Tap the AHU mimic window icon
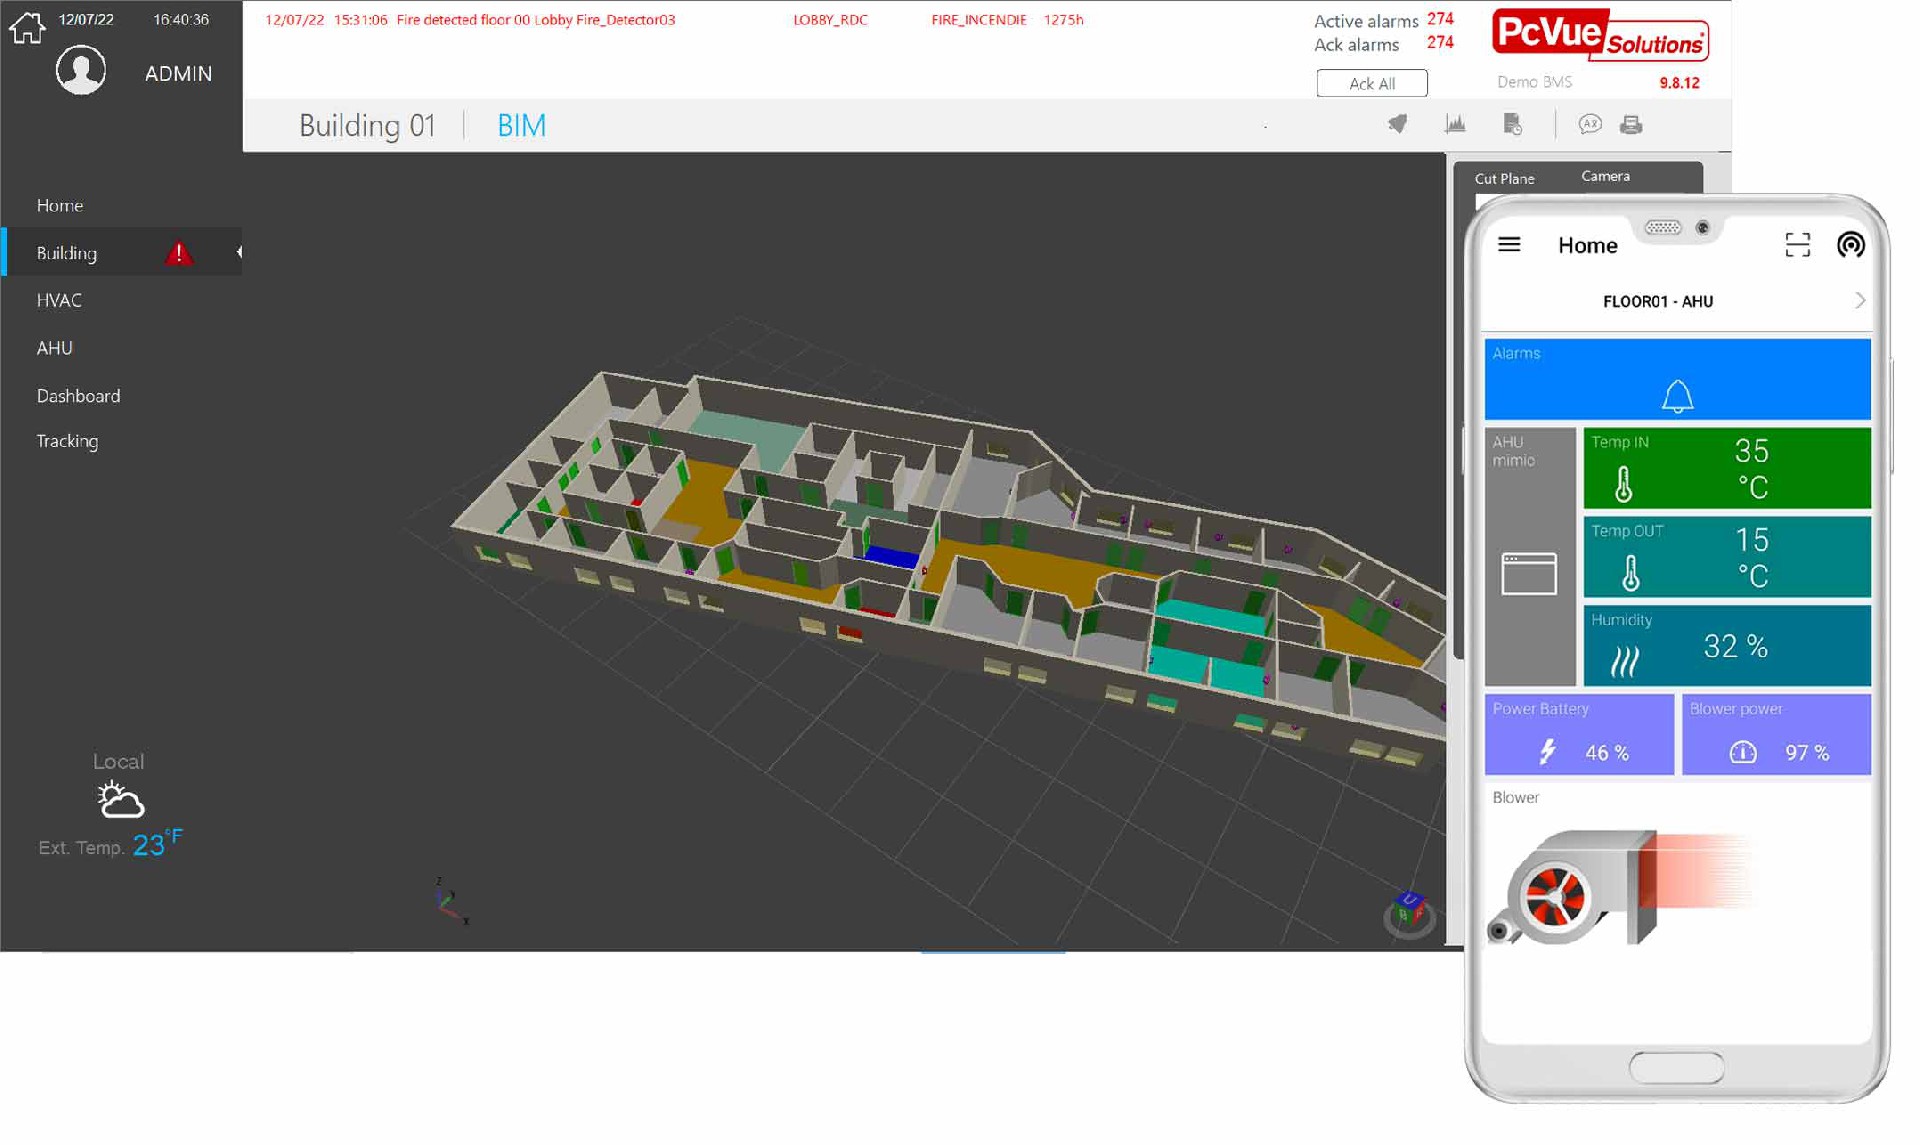The height and width of the screenshot is (1145, 1920). [x=1529, y=574]
